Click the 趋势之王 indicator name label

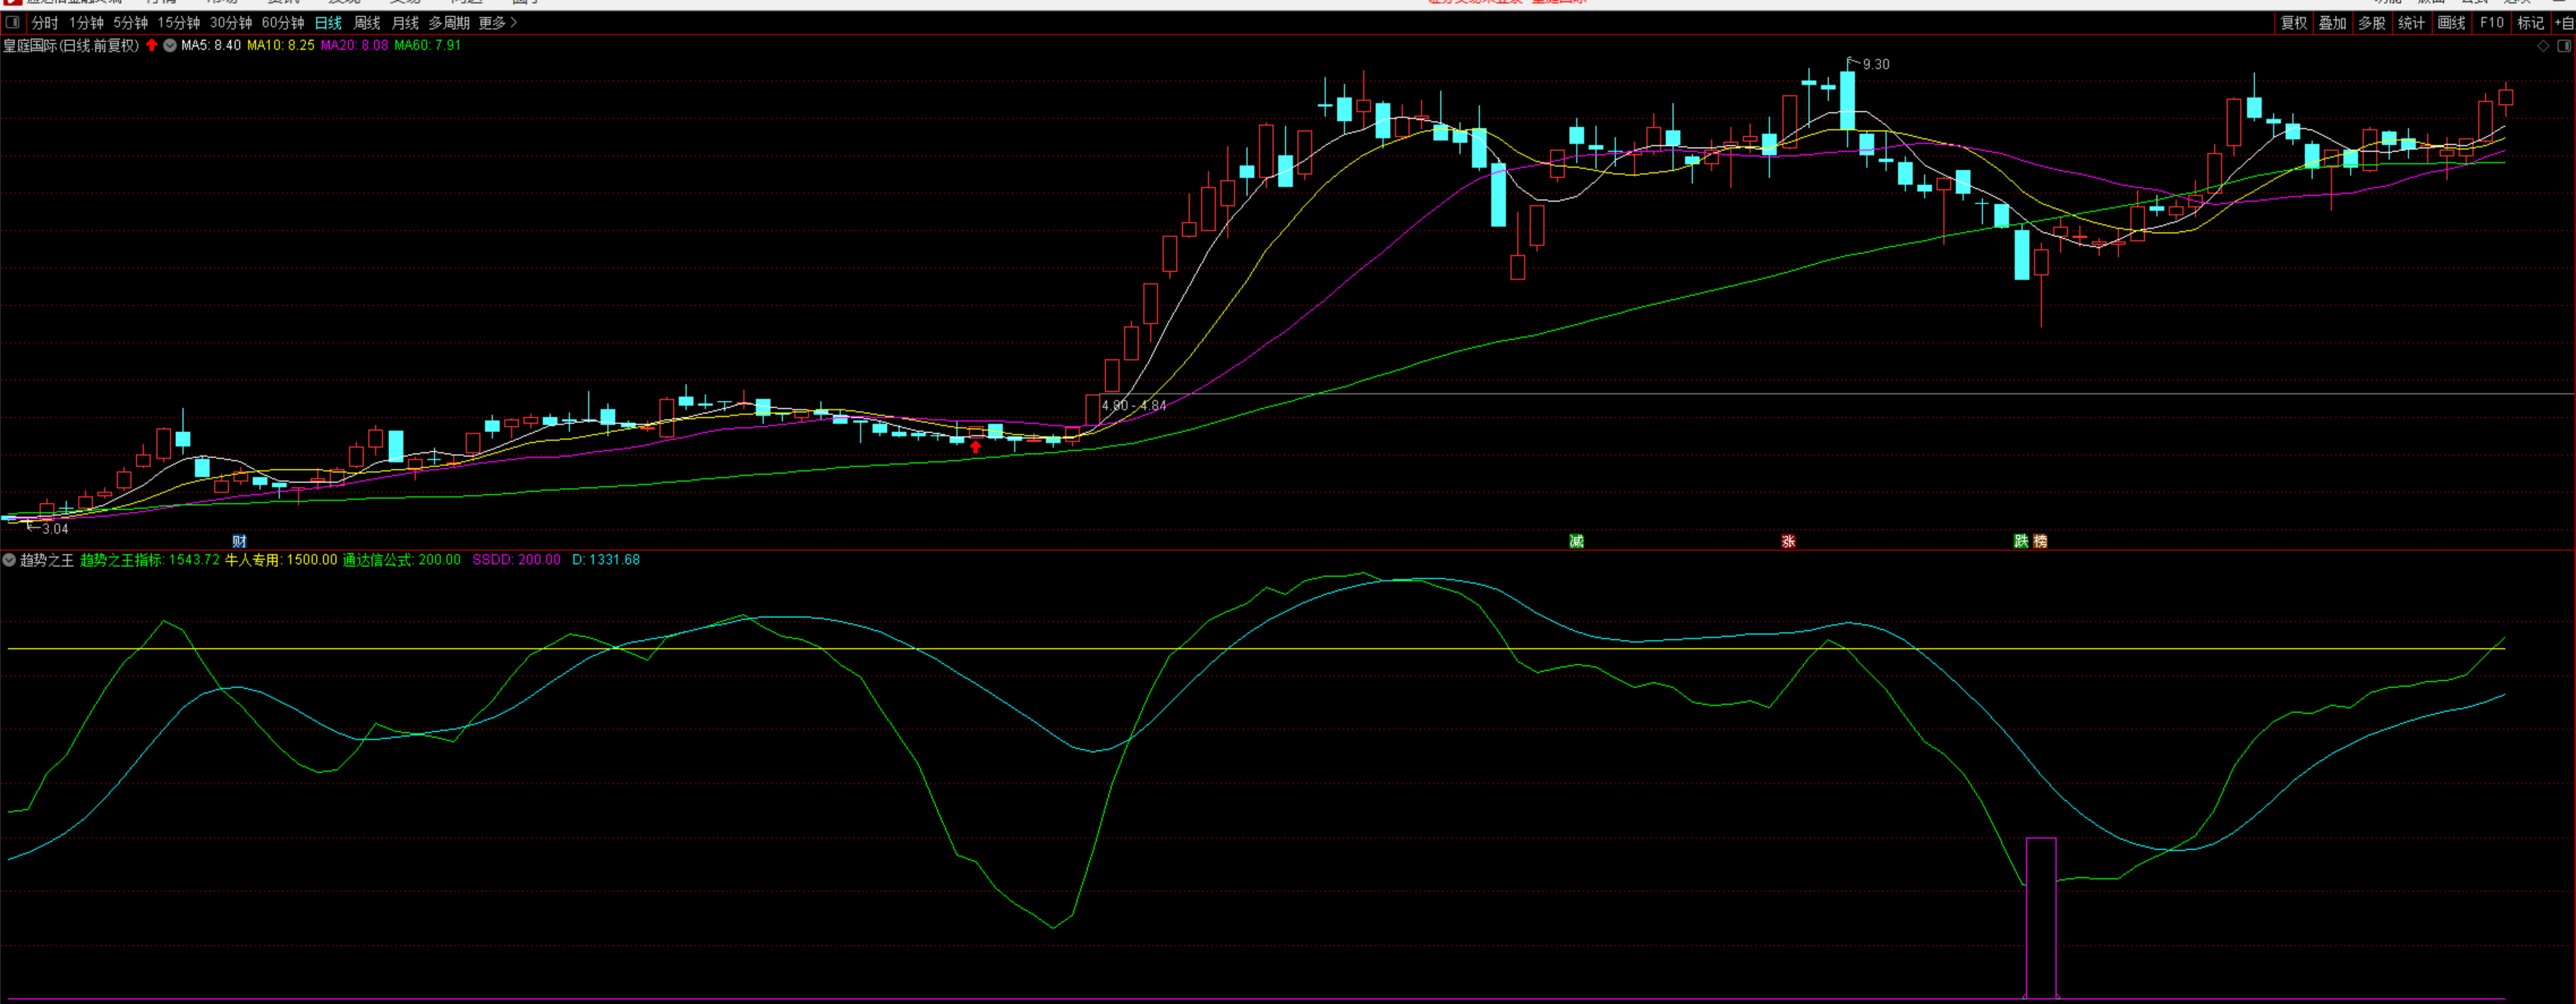coord(47,560)
